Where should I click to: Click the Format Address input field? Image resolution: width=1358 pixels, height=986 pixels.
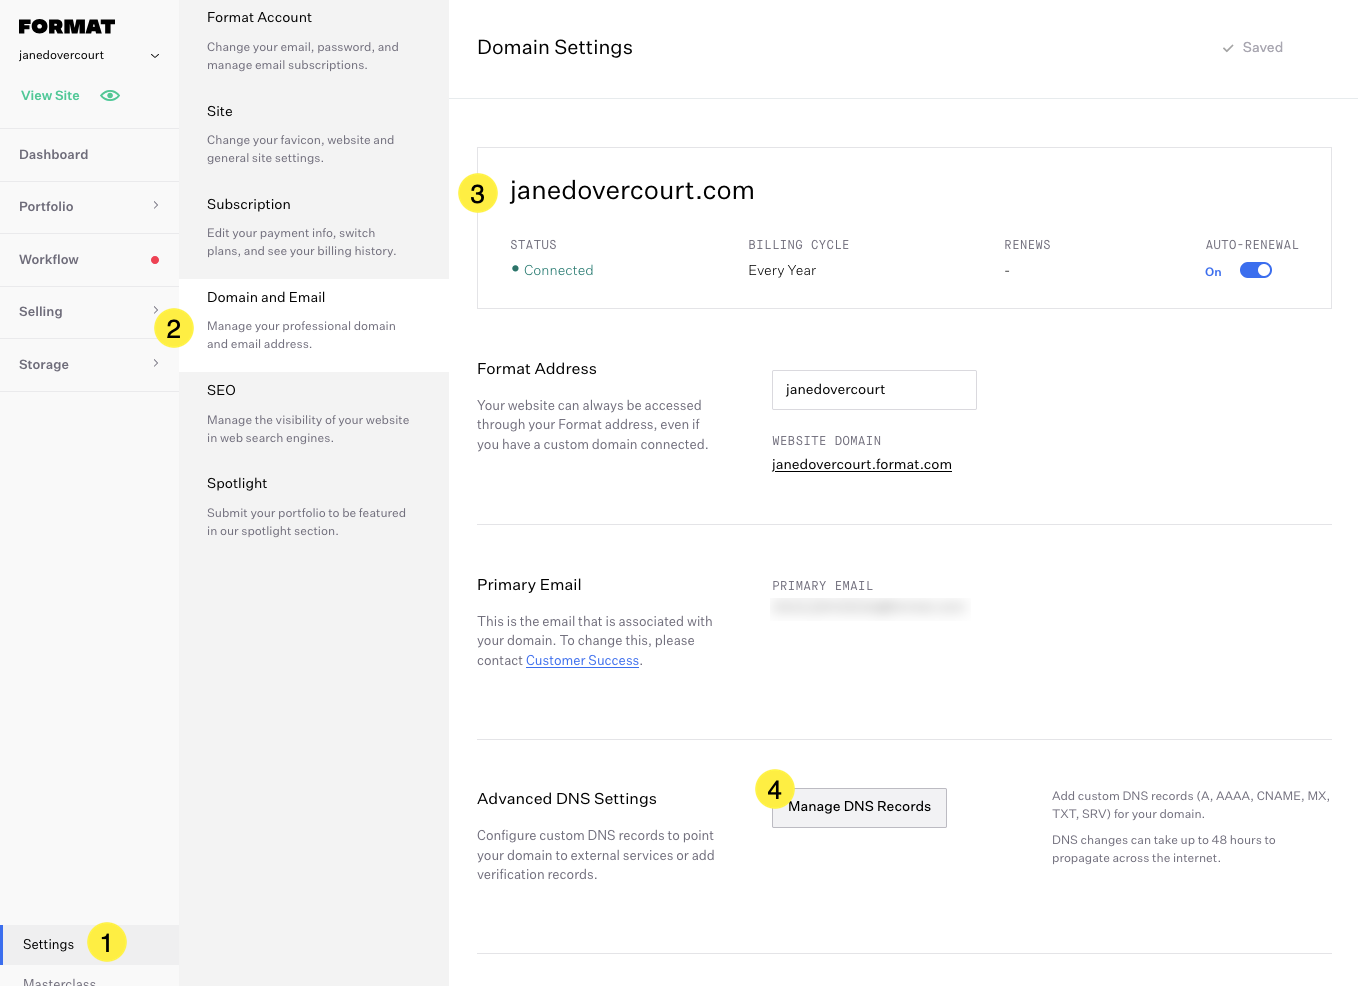click(874, 390)
